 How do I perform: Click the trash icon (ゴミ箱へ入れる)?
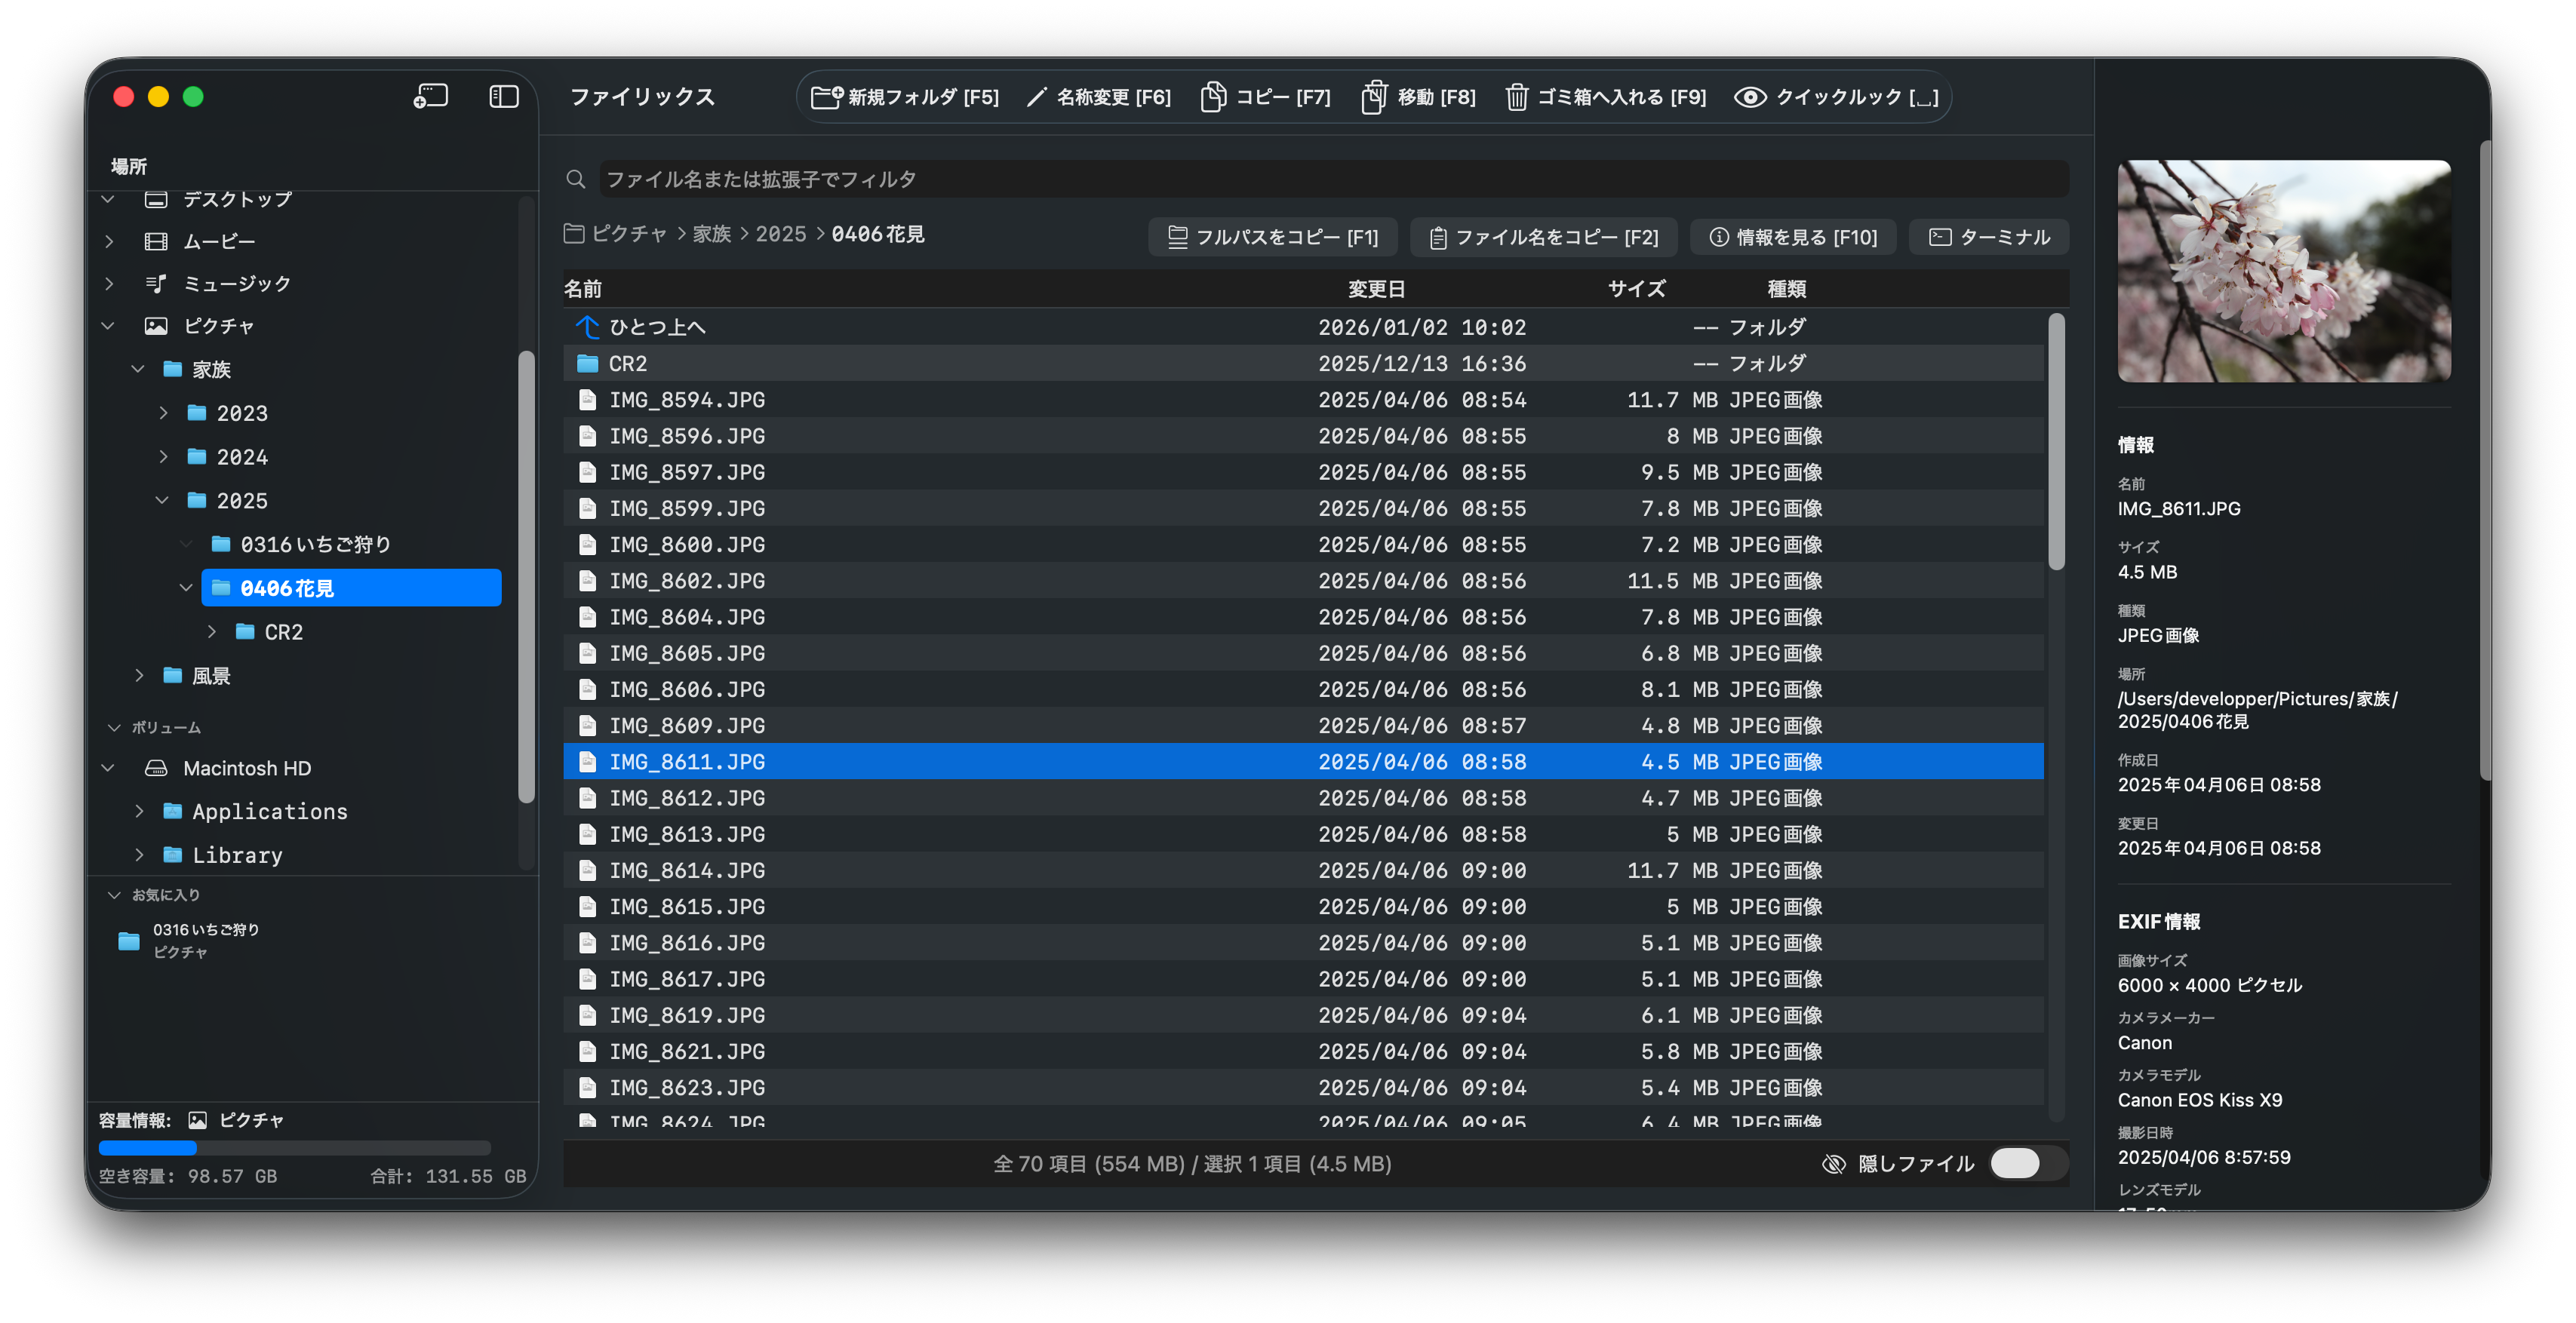[x=1516, y=97]
